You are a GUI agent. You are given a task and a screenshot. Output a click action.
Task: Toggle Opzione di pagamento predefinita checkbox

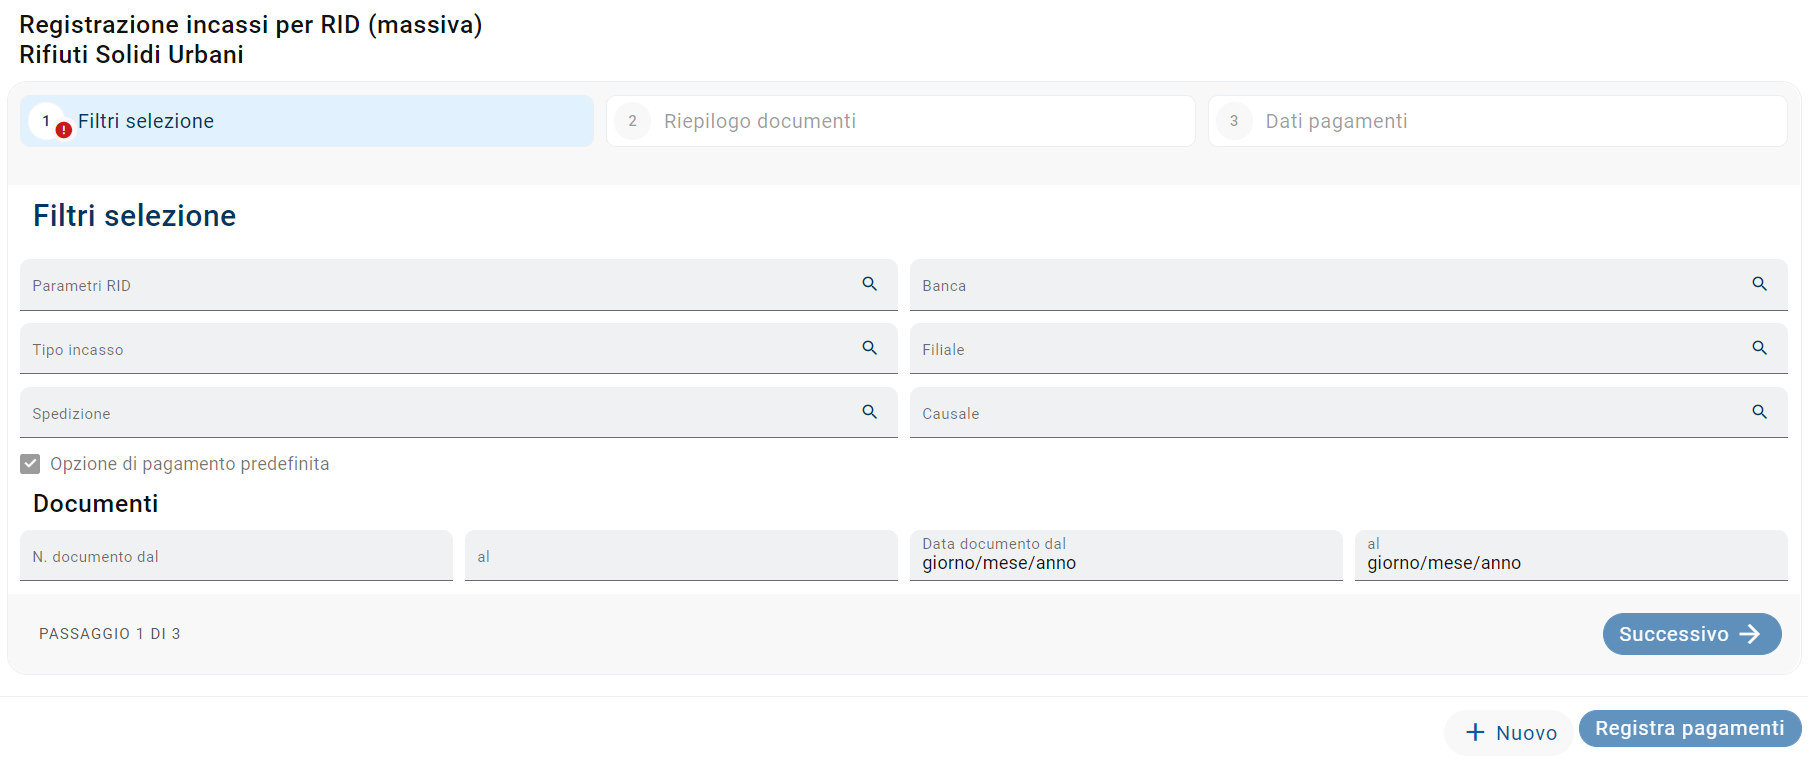[x=31, y=464]
